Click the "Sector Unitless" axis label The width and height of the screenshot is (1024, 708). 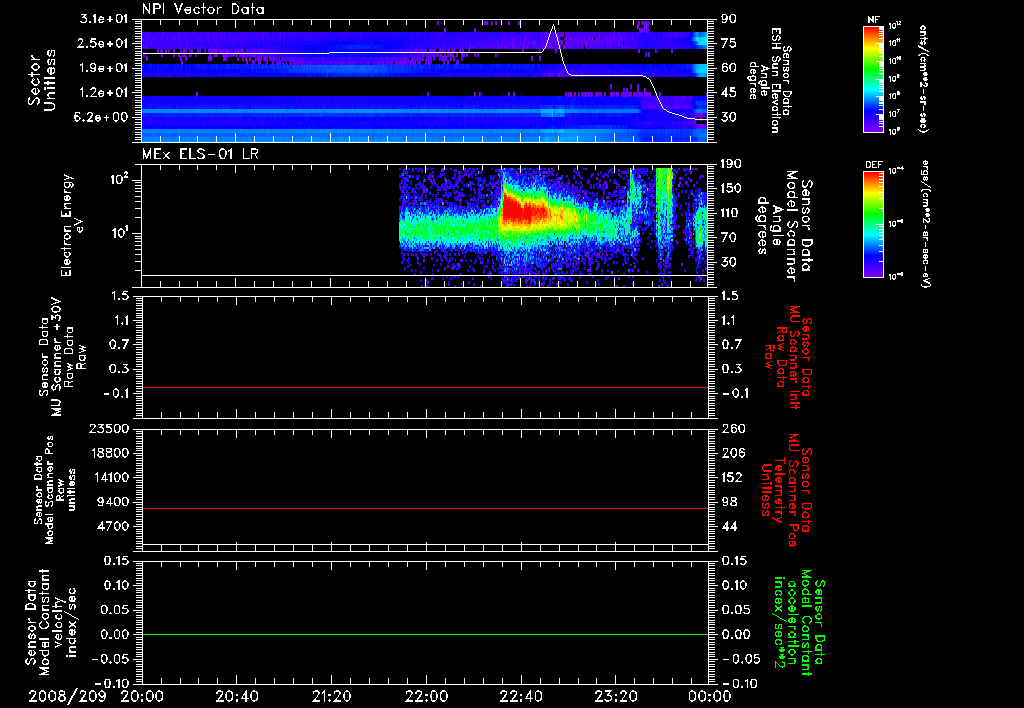pyautogui.click(x=42, y=80)
